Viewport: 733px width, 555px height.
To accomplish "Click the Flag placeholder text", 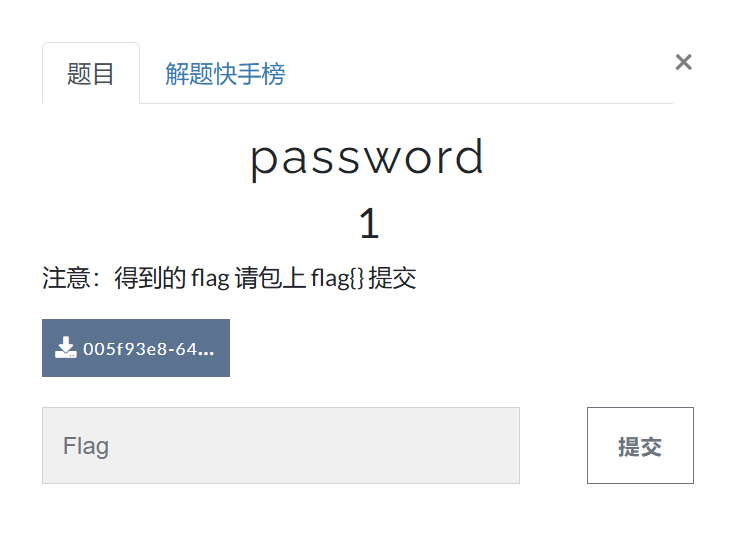I will (x=86, y=446).
